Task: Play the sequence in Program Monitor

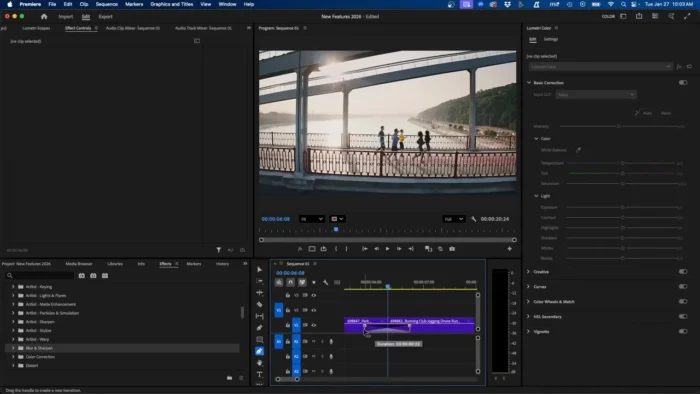Action: pyautogui.click(x=388, y=249)
